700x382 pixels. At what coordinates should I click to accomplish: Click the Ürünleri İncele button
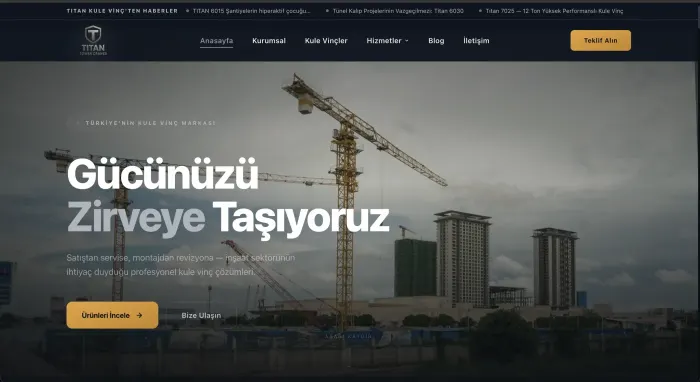click(112, 315)
